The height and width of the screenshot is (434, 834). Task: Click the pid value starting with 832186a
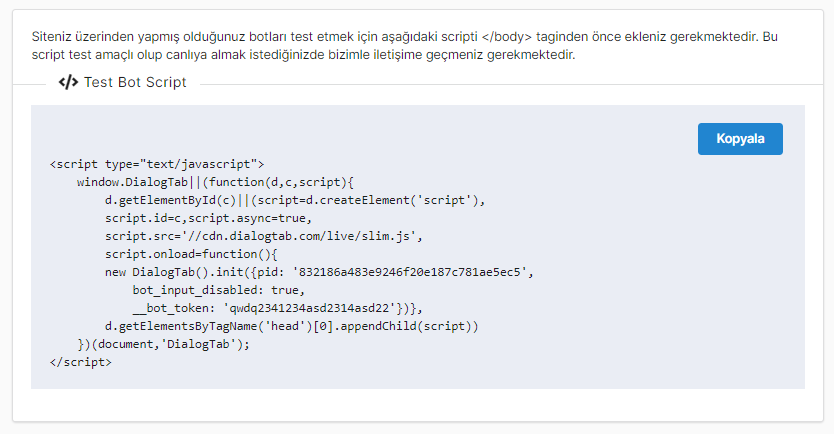[412, 272]
